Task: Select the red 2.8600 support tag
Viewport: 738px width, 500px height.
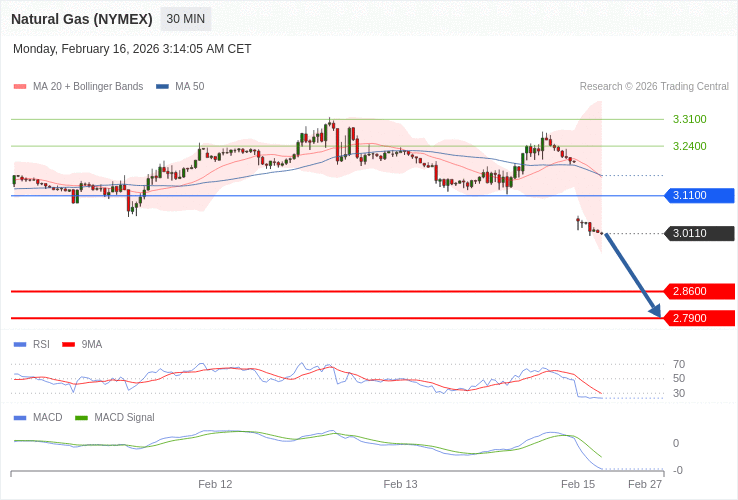Action: 699,291
